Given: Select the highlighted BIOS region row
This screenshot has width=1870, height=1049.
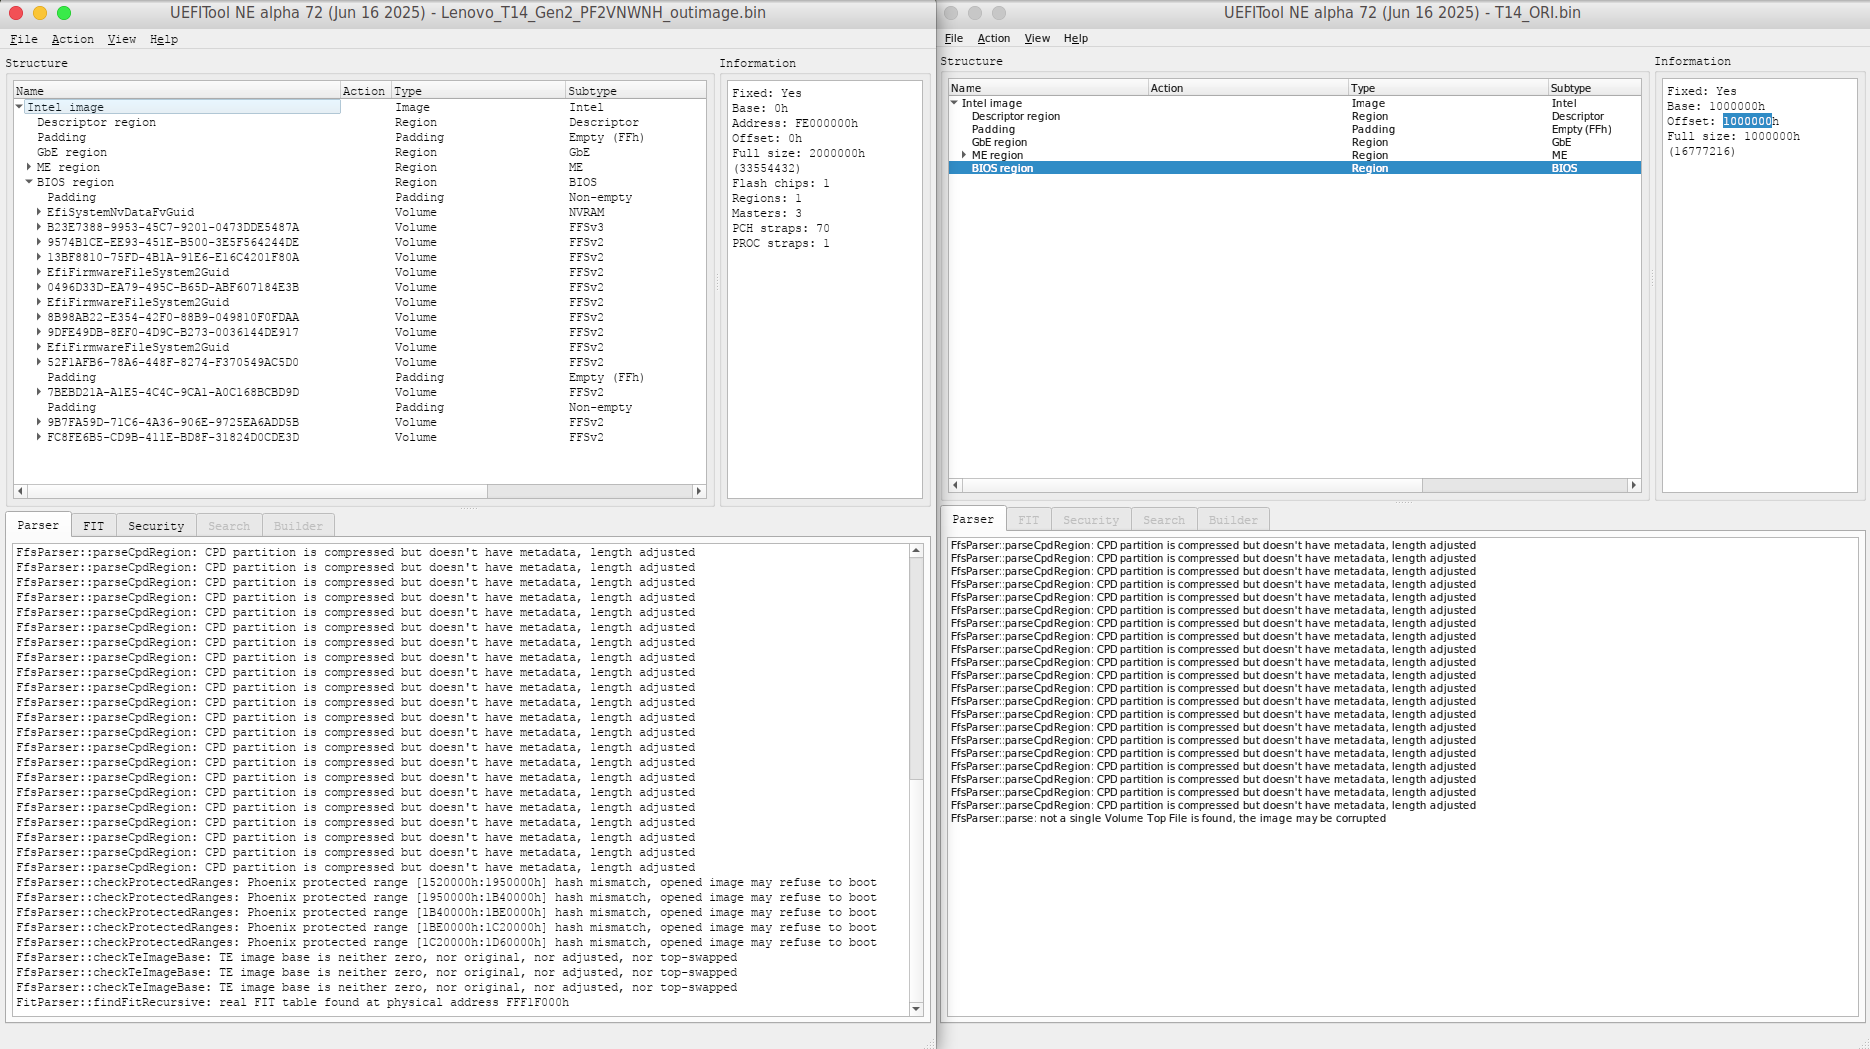Looking at the screenshot, I should 1002,168.
